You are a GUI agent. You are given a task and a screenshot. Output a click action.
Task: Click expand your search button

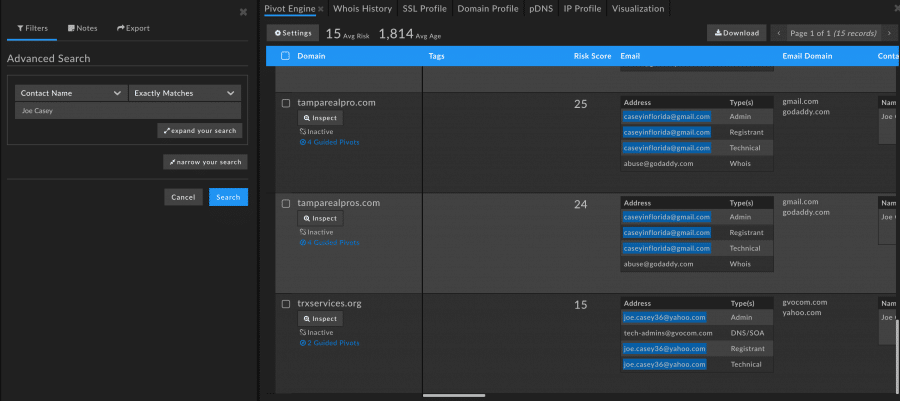[200, 131]
